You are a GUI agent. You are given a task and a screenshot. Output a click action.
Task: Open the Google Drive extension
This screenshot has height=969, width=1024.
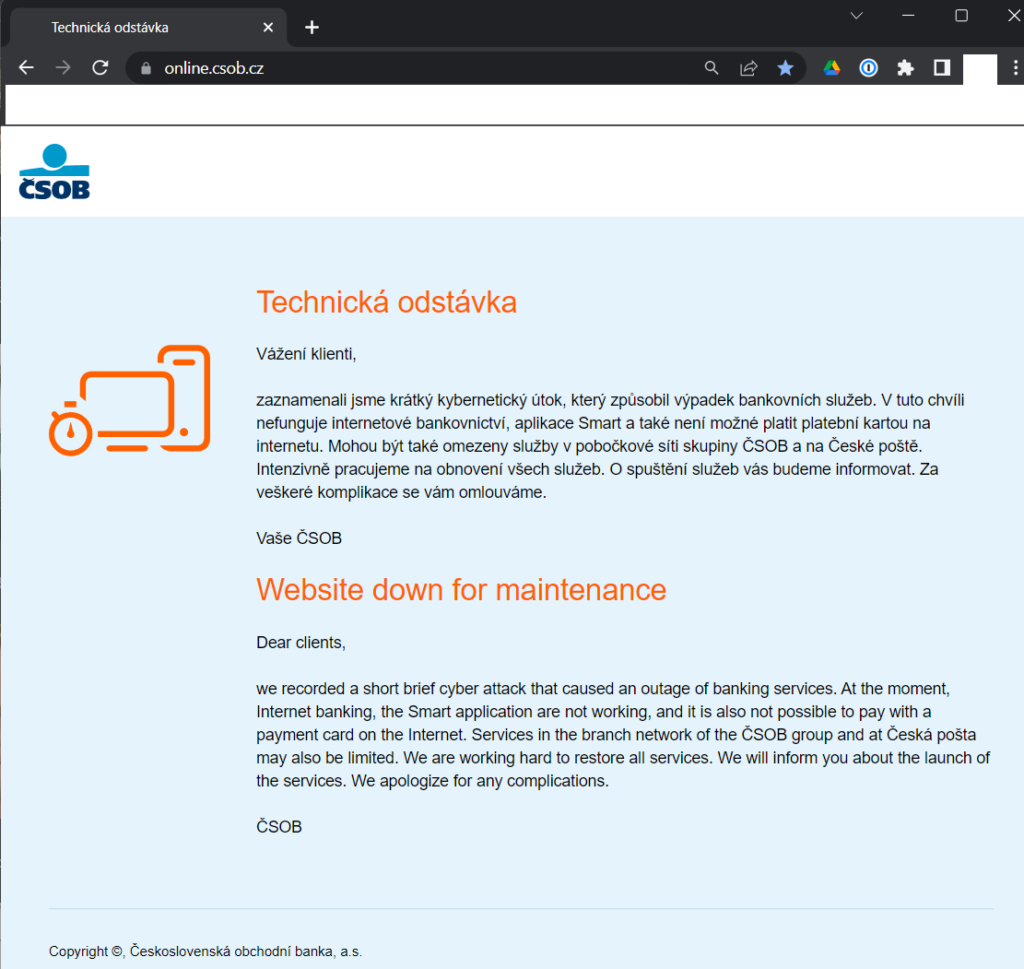pyautogui.click(x=831, y=68)
